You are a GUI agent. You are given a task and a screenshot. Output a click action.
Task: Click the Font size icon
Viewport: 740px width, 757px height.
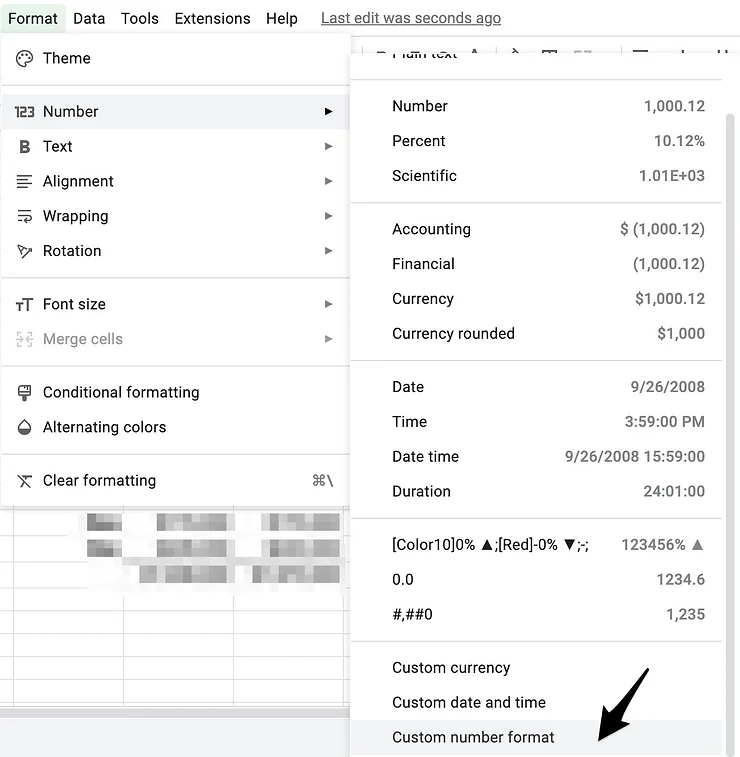(25, 305)
